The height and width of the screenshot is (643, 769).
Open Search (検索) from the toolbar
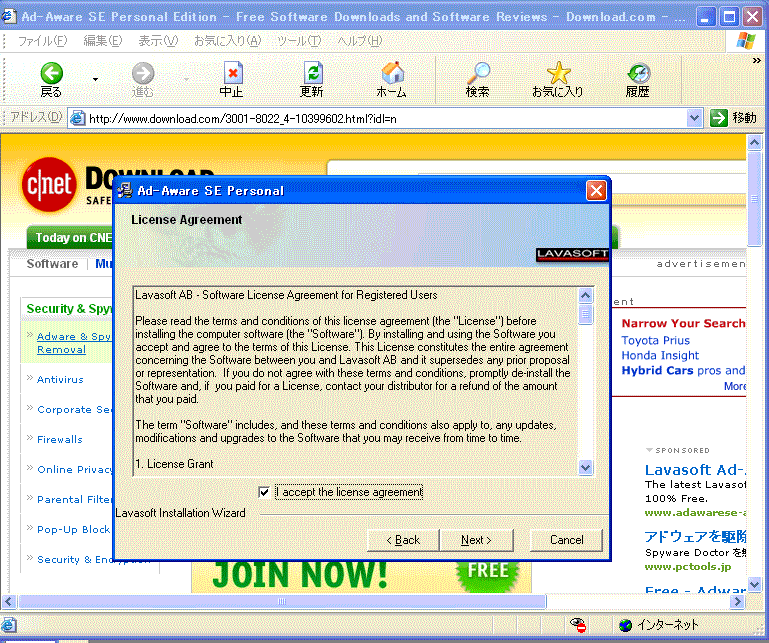pyautogui.click(x=478, y=79)
